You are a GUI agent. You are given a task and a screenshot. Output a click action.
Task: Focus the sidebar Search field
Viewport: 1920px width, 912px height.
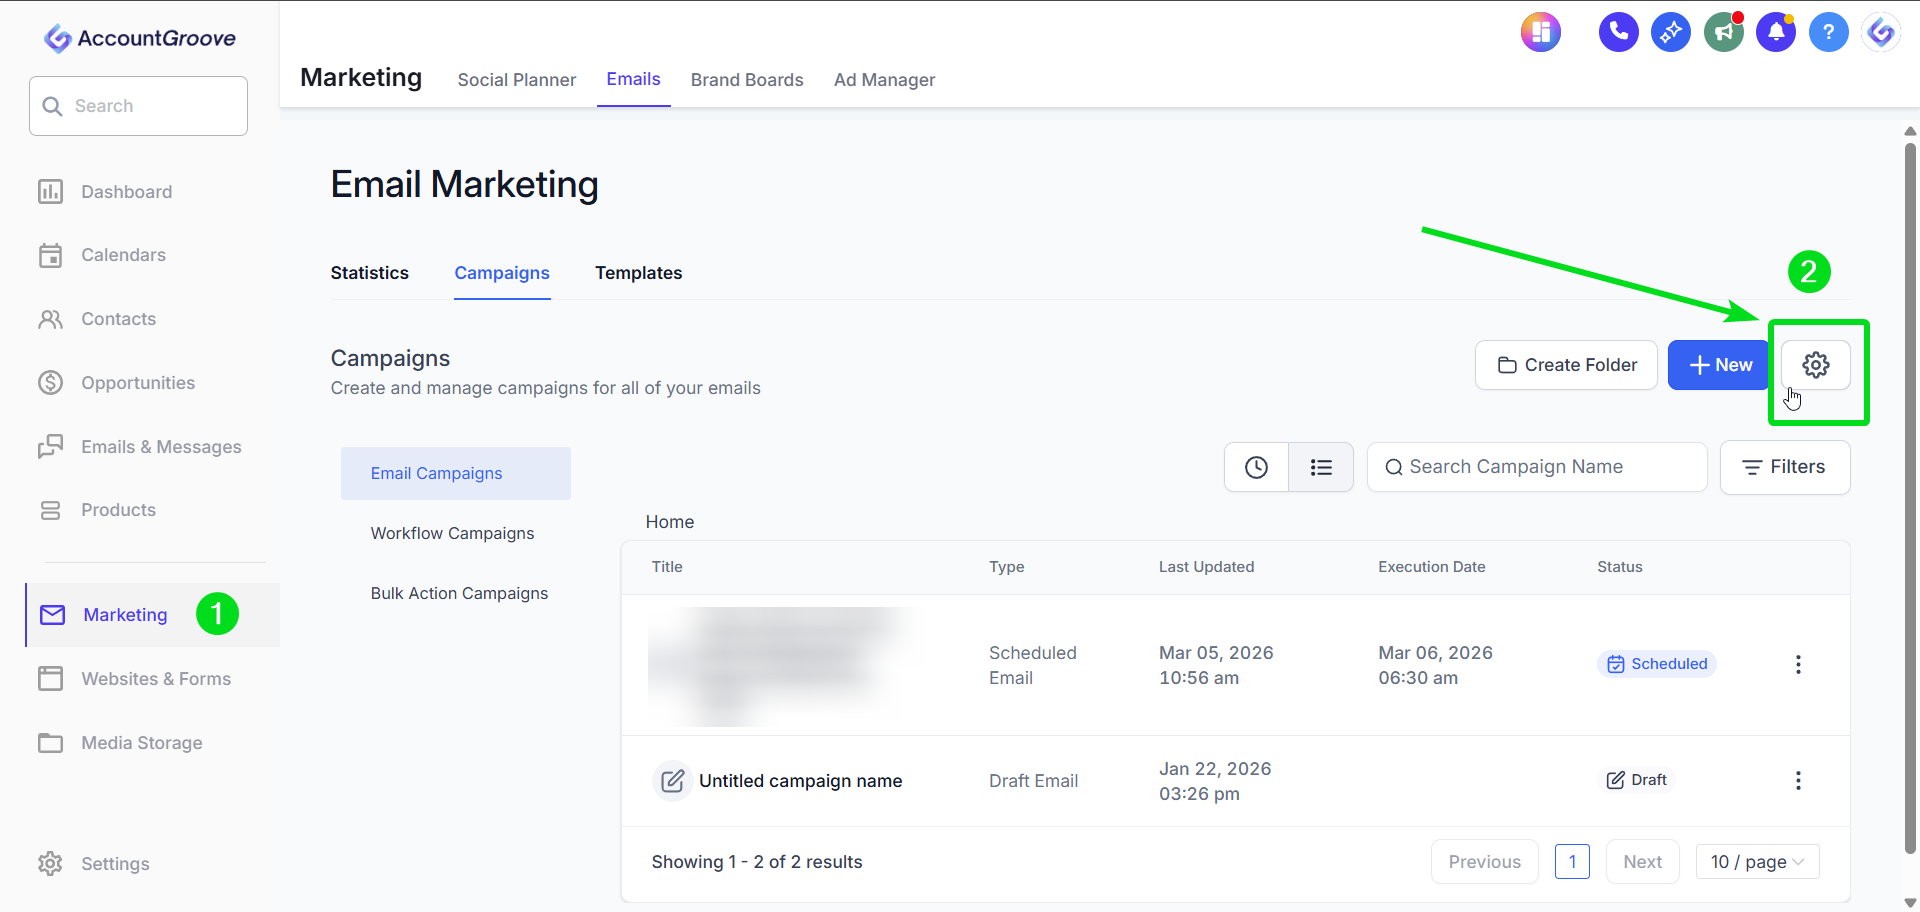(139, 106)
